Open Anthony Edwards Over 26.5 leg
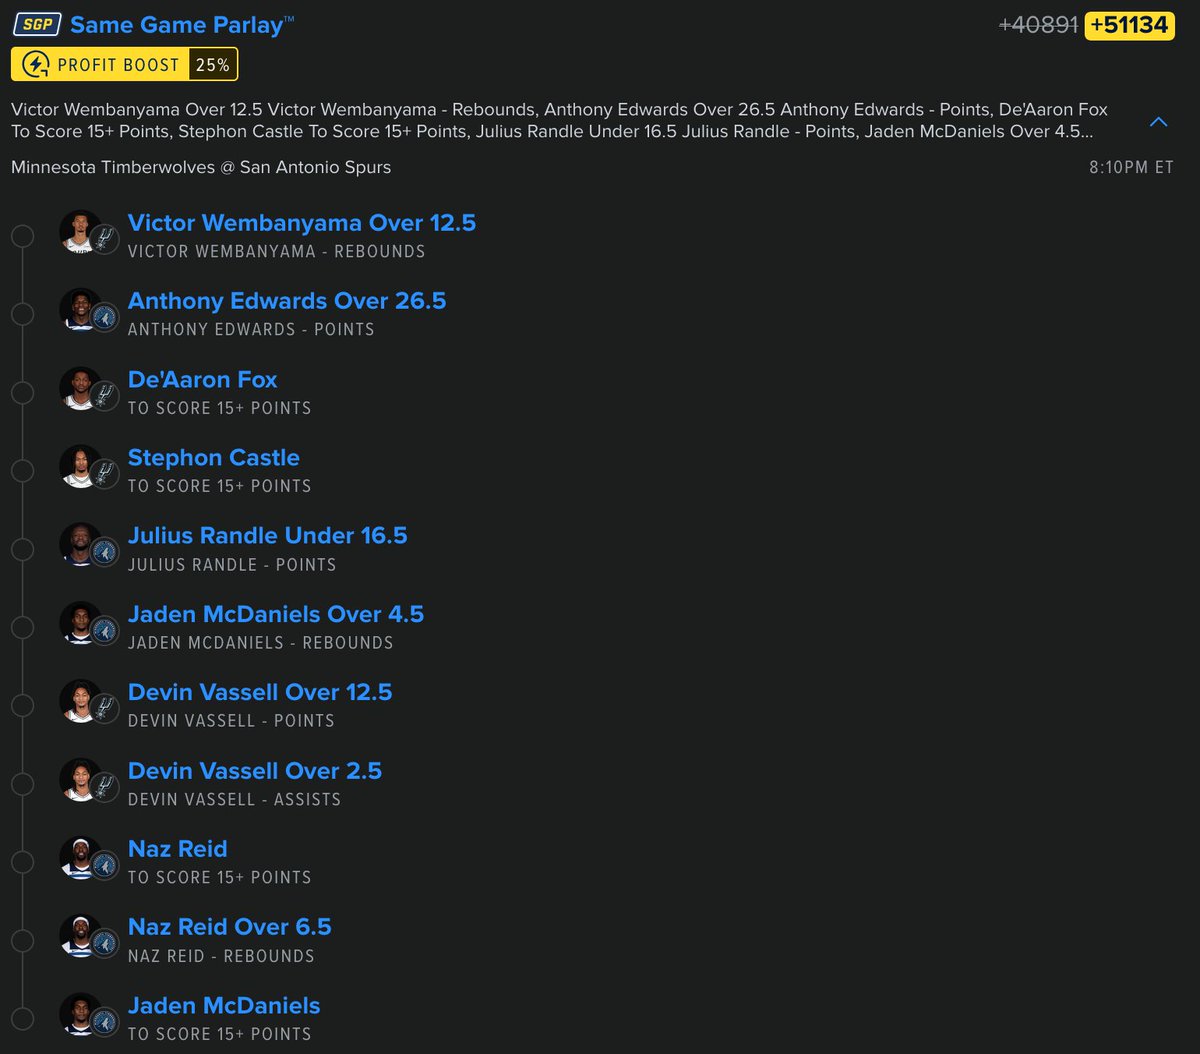The height and width of the screenshot is (1054, 1200). [287, 301]
